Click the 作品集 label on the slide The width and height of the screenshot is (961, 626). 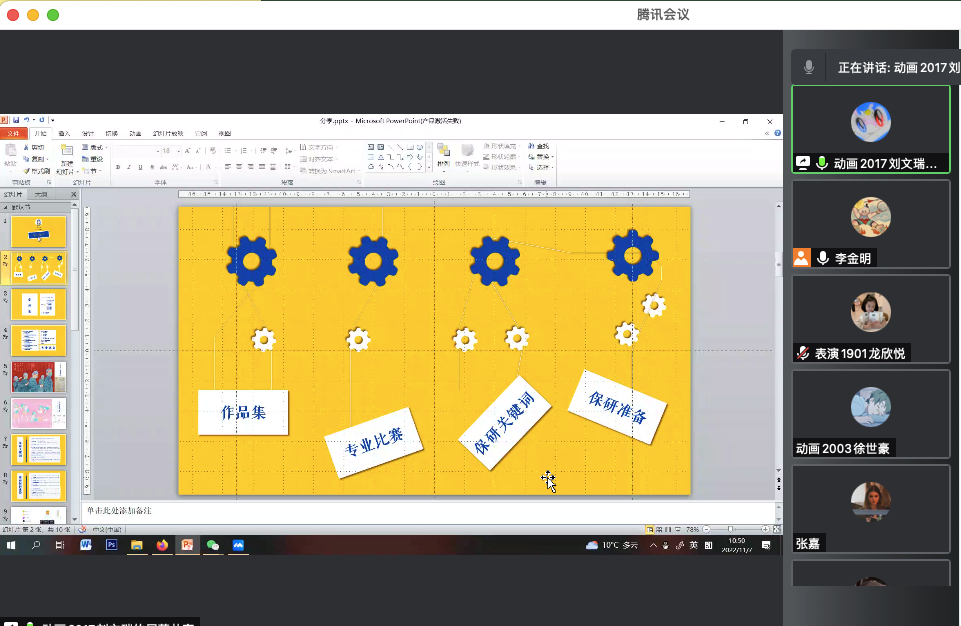click(243, 412)
